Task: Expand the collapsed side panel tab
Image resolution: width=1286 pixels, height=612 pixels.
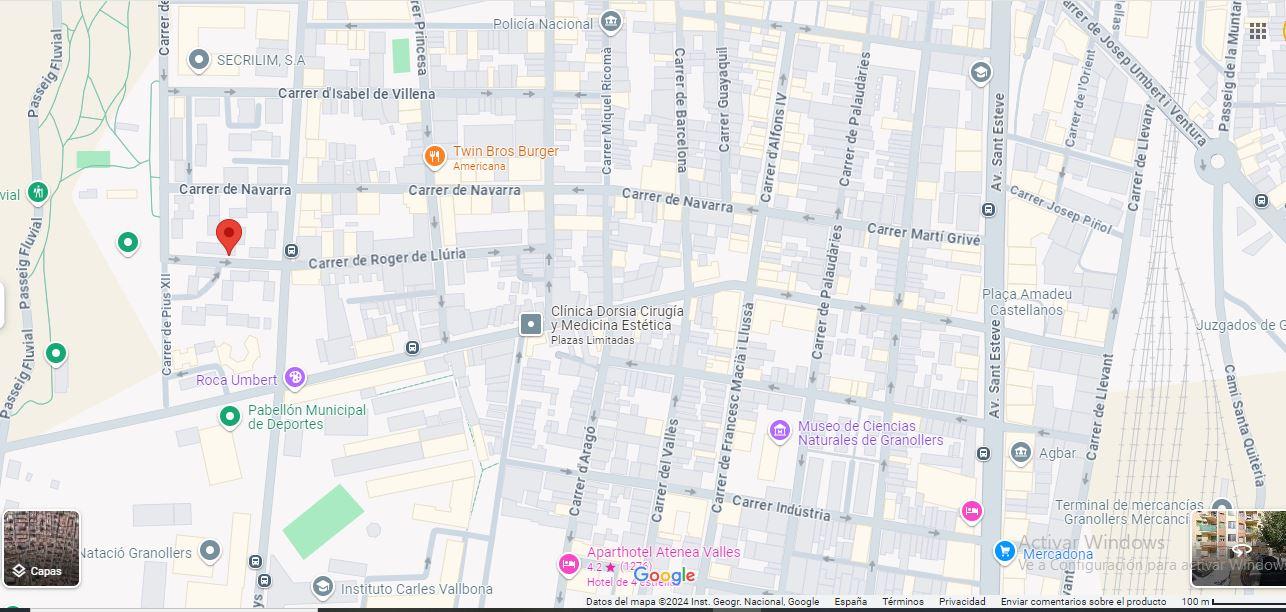Action: (x=2, y=305)
